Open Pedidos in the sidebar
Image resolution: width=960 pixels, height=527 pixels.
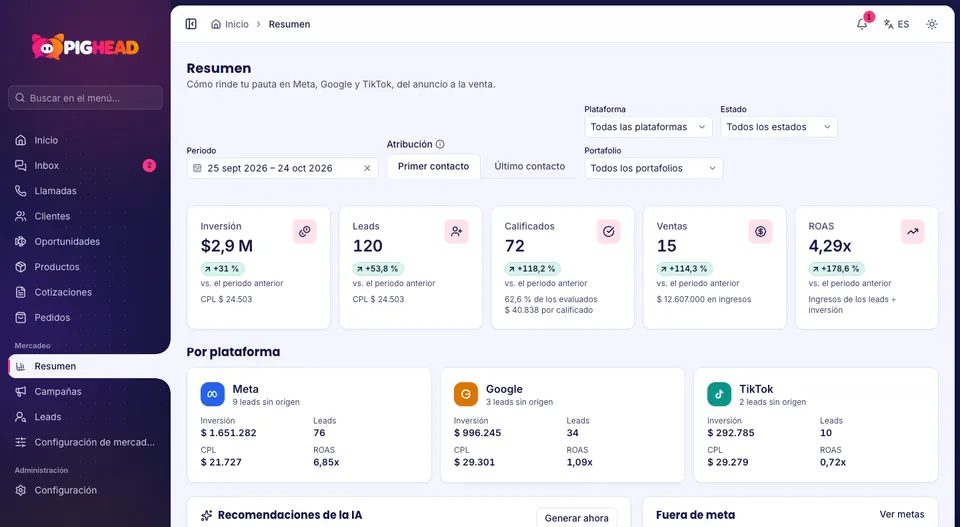coord(85,317)
